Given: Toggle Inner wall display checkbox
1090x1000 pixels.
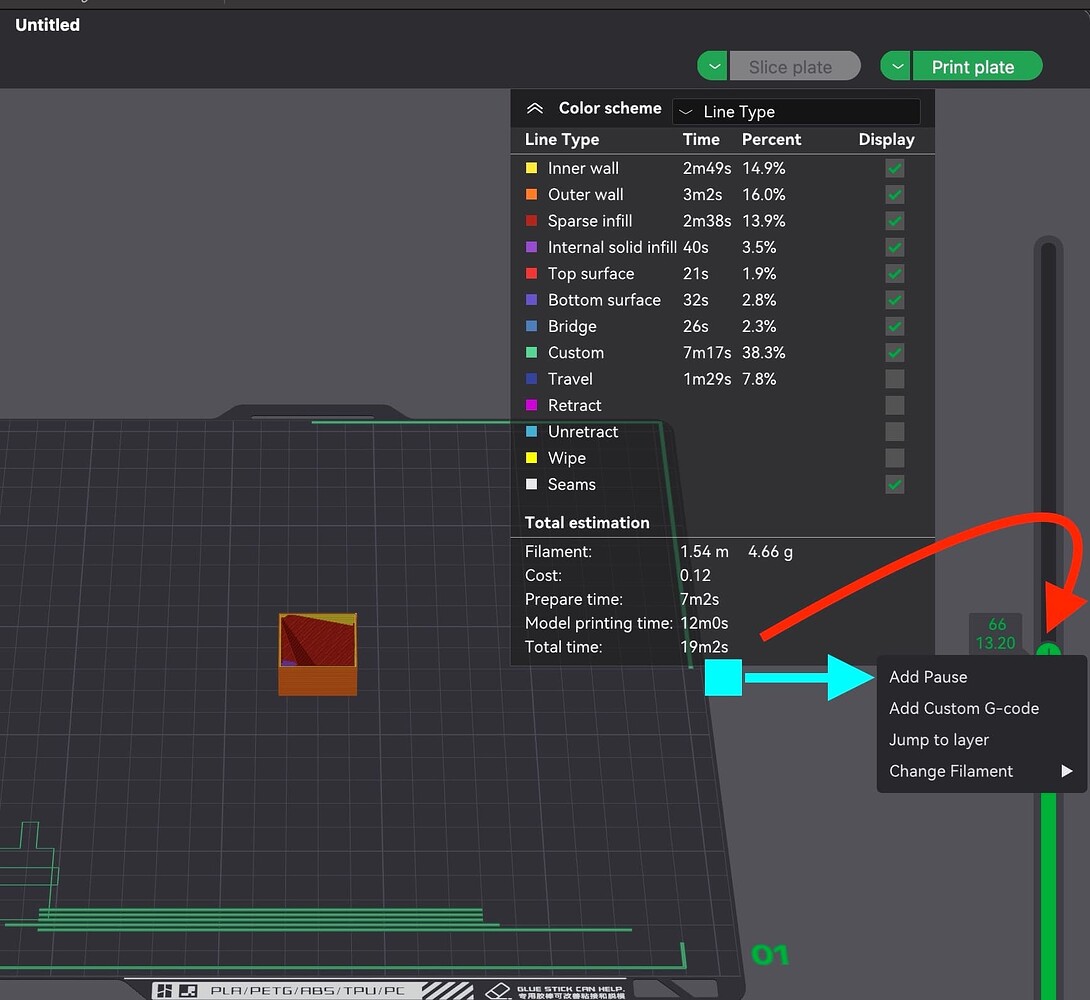Looking at the screenshot, I should (x=895, y=168).
